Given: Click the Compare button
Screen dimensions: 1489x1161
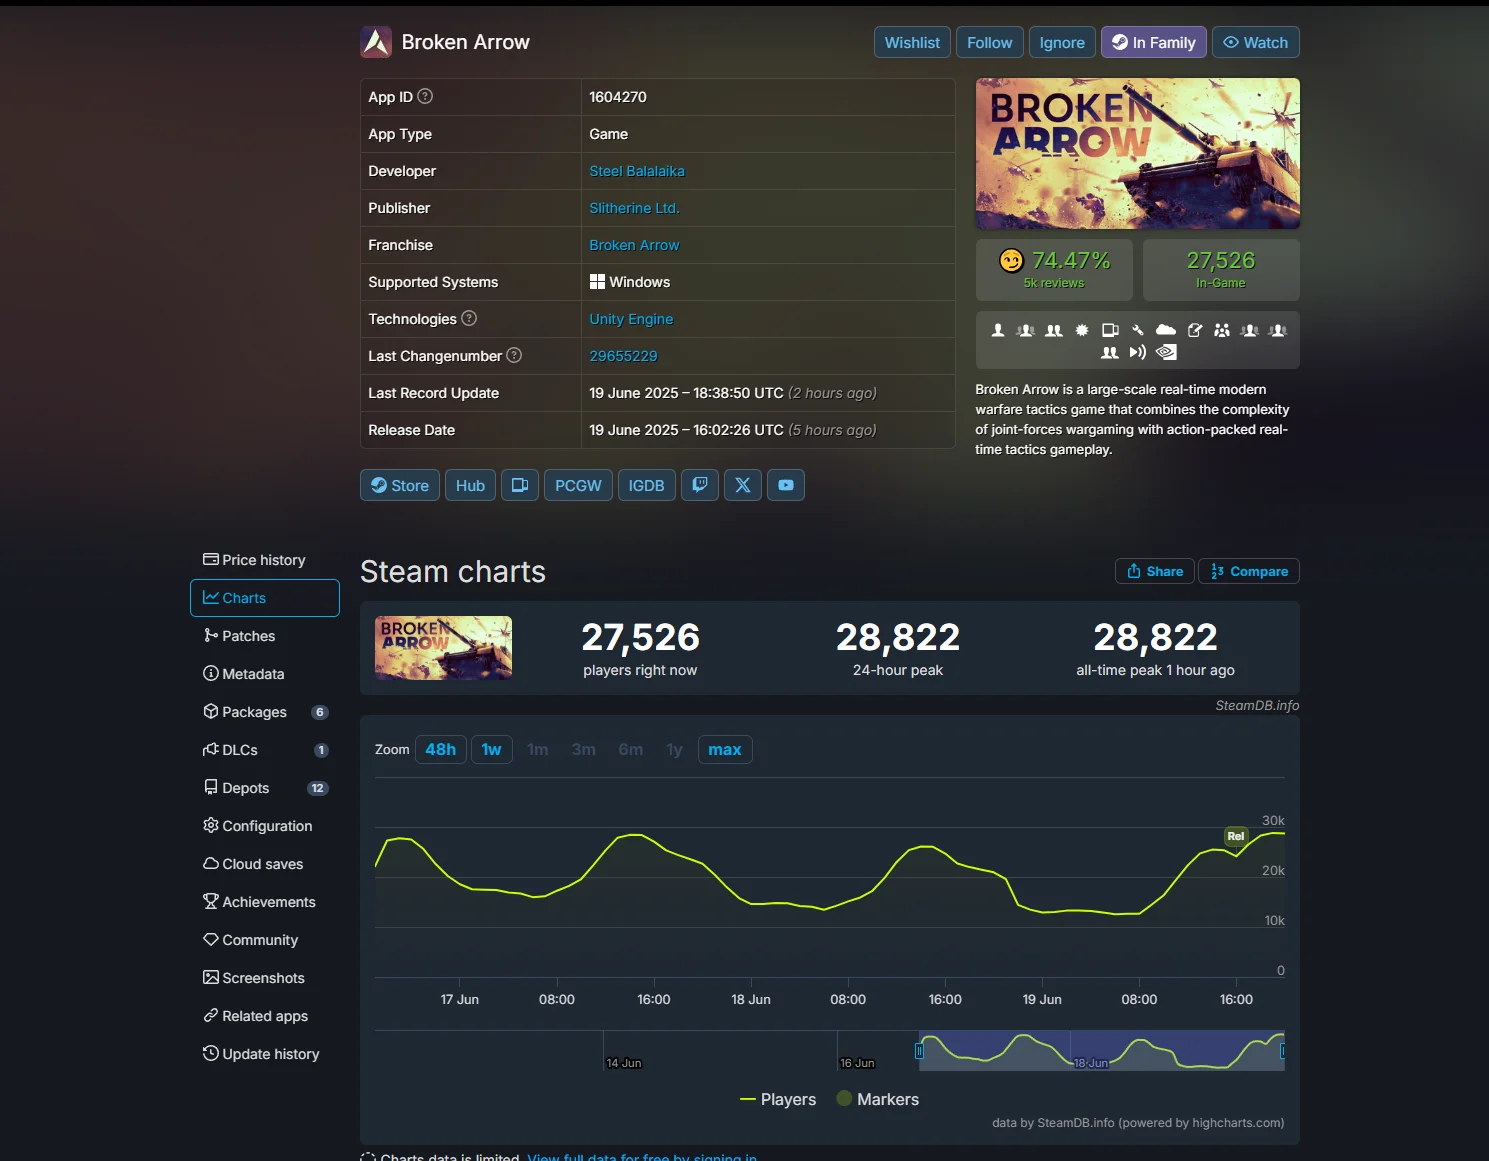Looking at the screenshot, I should (x=1249, y=571).
